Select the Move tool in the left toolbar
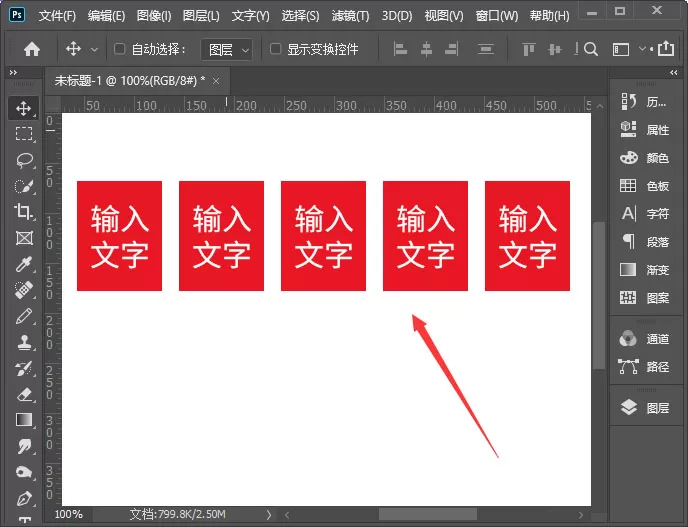The height and width of the screenshot is (527, 688). 24,108
